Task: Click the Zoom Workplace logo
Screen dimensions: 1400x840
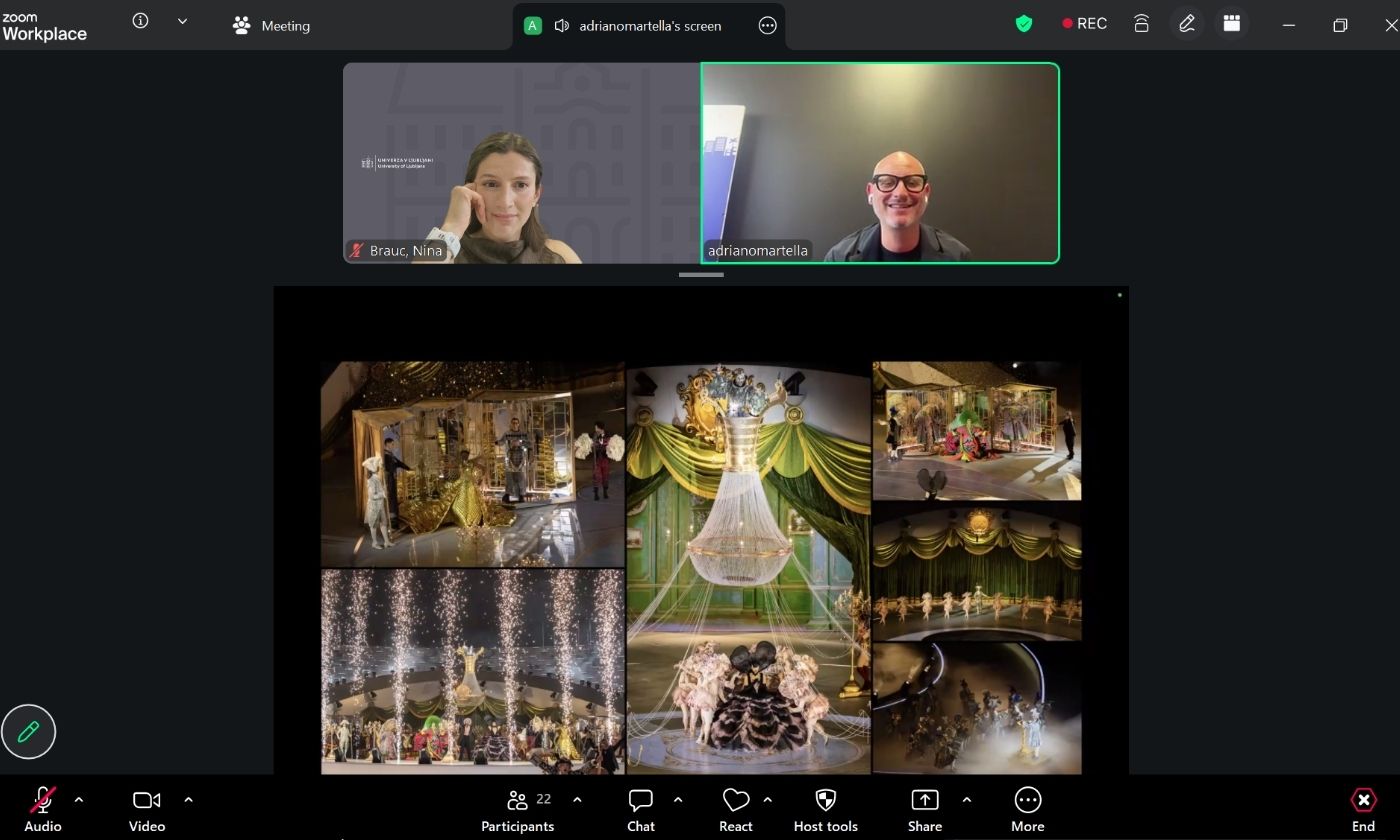Action: (44, 27)
